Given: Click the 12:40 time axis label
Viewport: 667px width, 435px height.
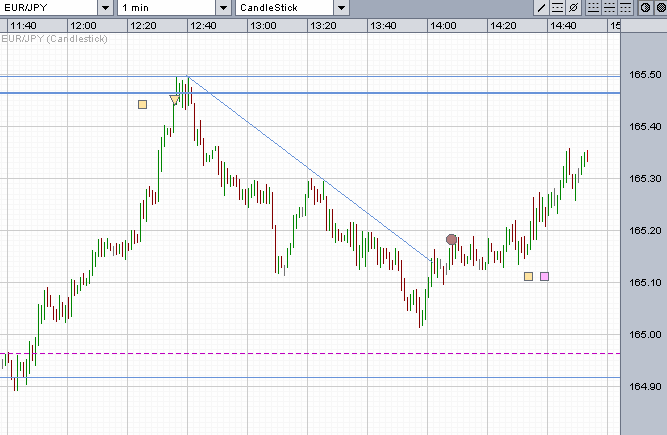Looking at the screenshot, I should tap(203, 26).
